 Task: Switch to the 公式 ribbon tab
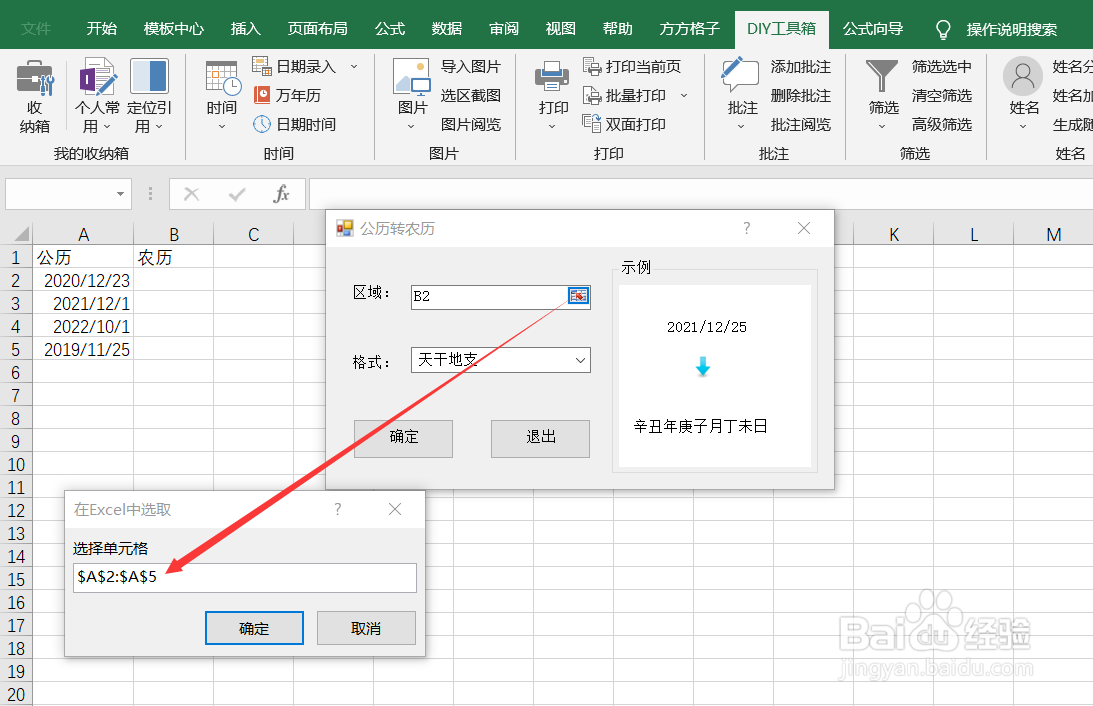[390, 29]
